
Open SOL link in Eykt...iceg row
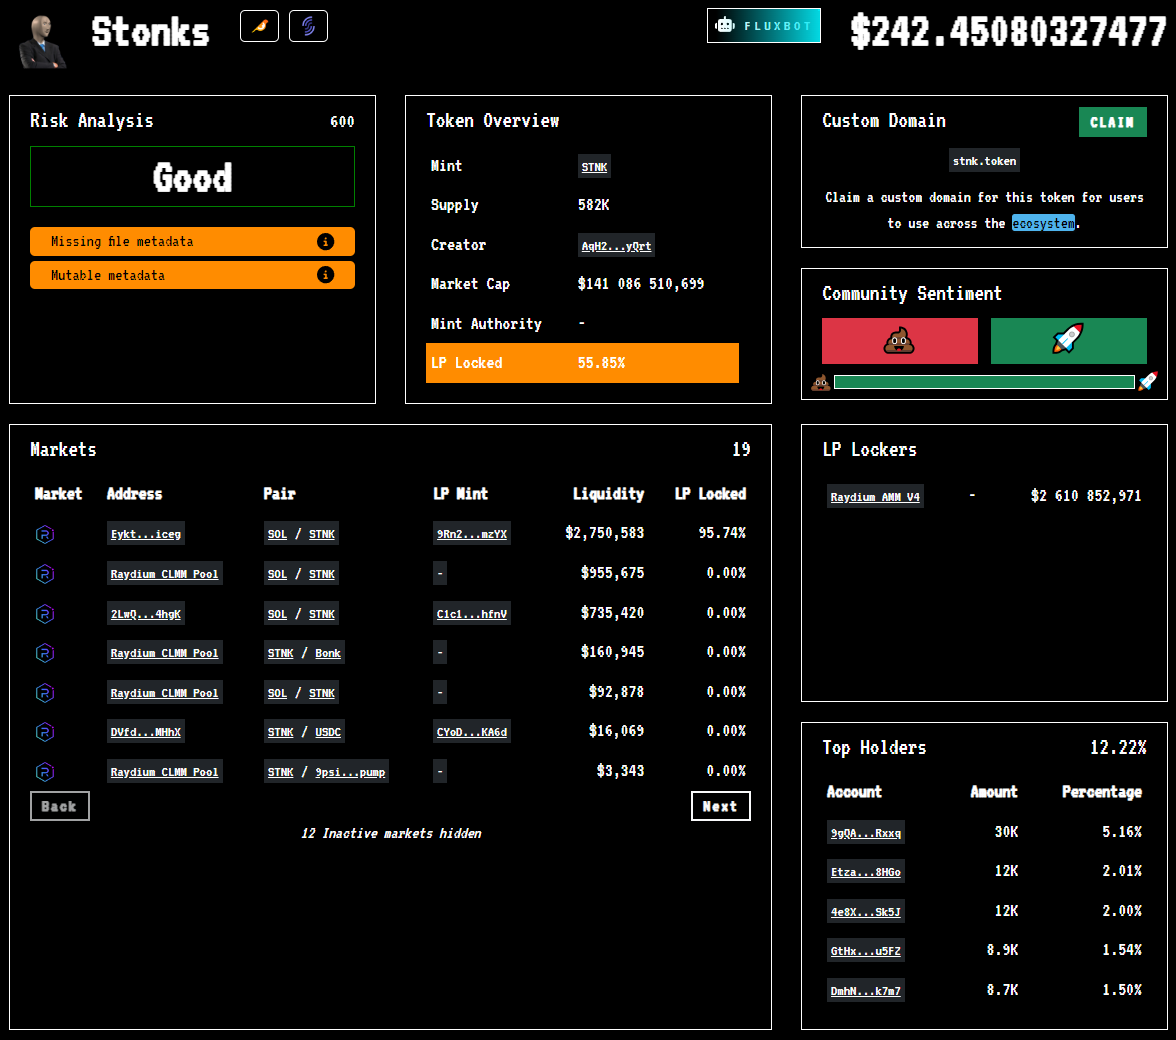(x=278, y=534)
